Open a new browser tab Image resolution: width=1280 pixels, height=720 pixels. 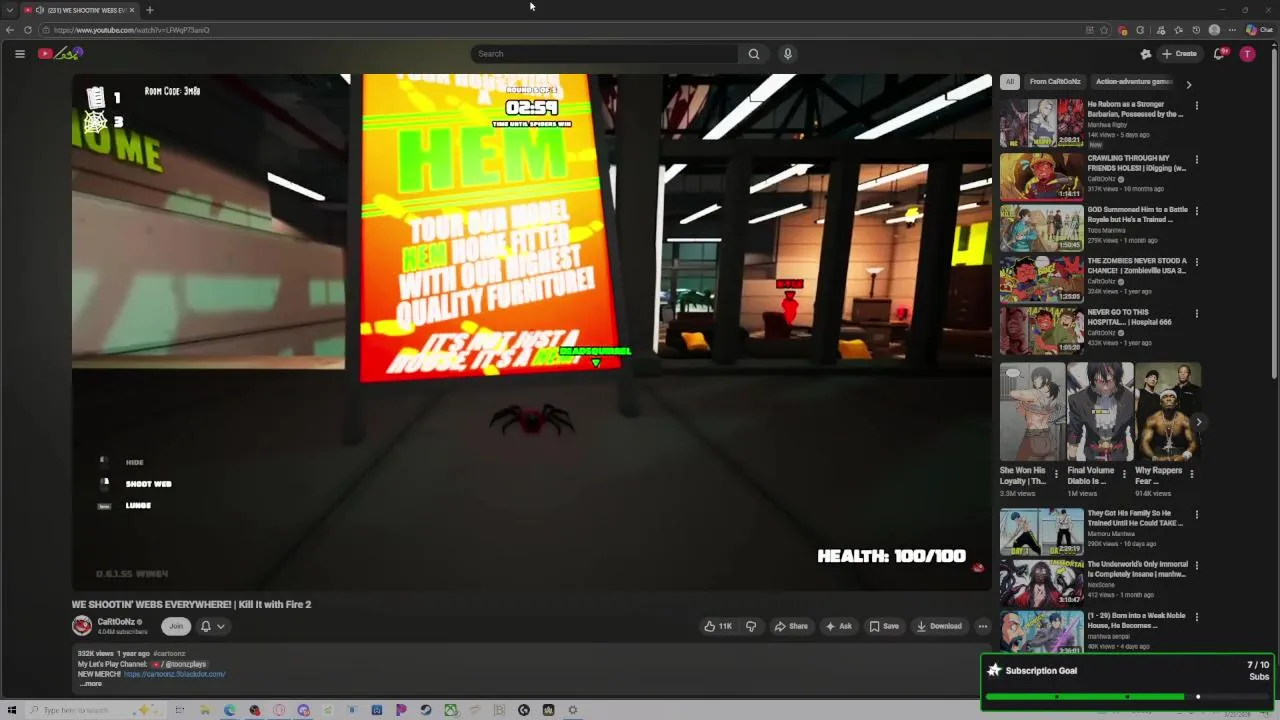point(150,10)
